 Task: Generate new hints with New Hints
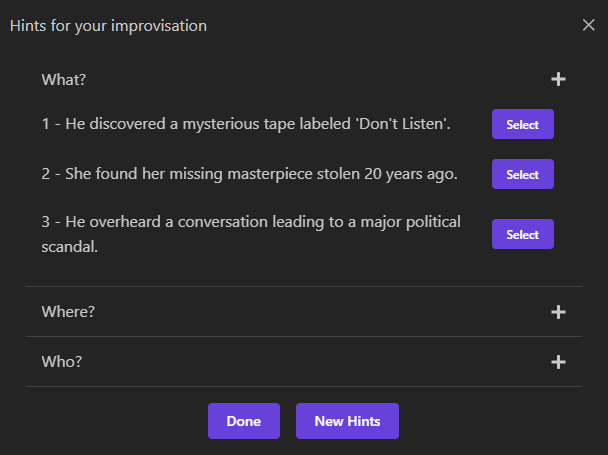point(347,421)
